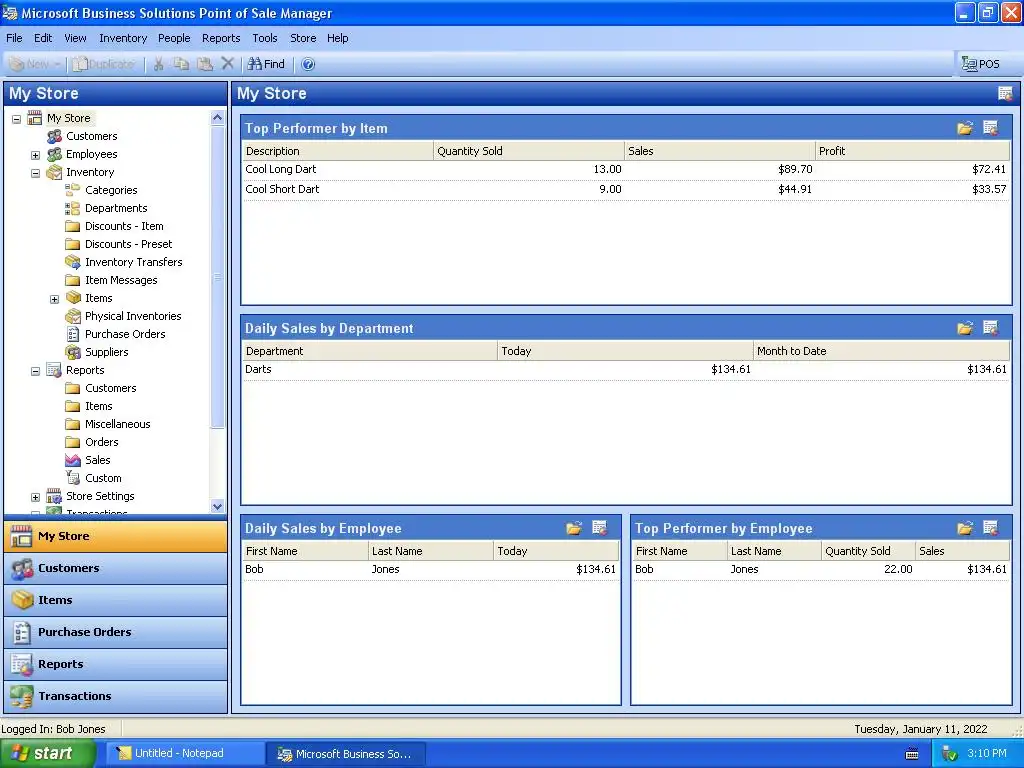Viewport: 1024px width, 768px height.
Task: Open the Tools menu
Action: click(264, 38)
